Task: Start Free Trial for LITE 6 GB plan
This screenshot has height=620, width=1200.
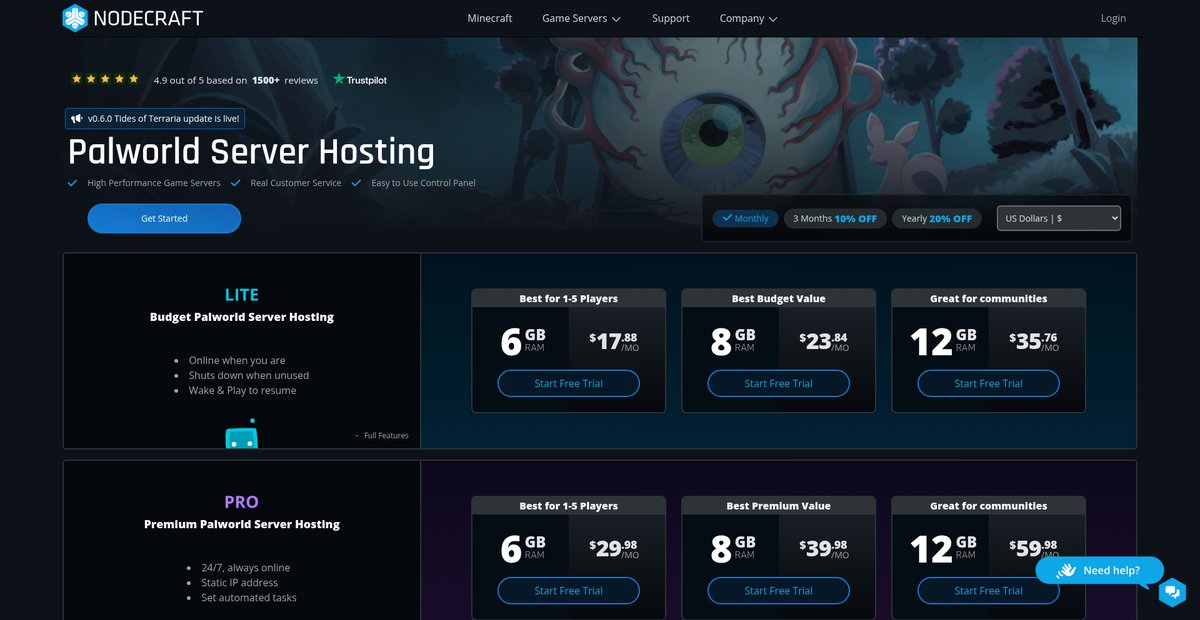Action: [569, 383]
